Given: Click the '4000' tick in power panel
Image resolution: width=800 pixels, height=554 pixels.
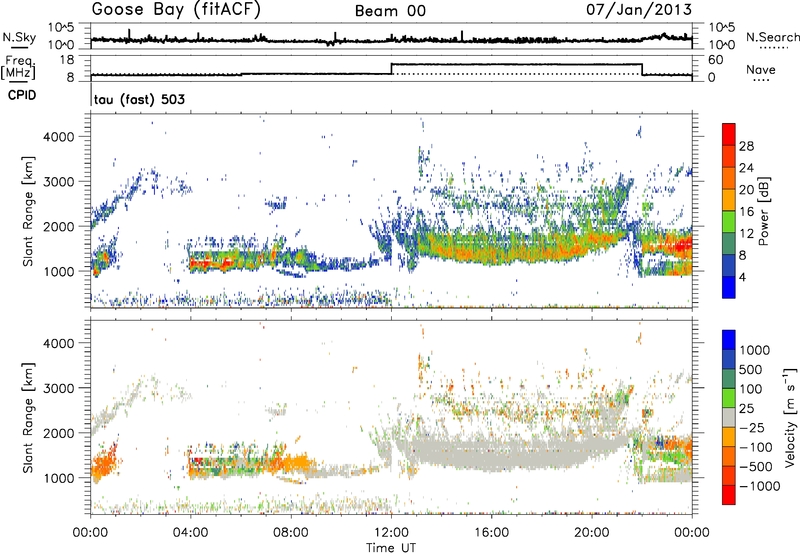Looking at the screenshot, I should (x=58, y=137).
